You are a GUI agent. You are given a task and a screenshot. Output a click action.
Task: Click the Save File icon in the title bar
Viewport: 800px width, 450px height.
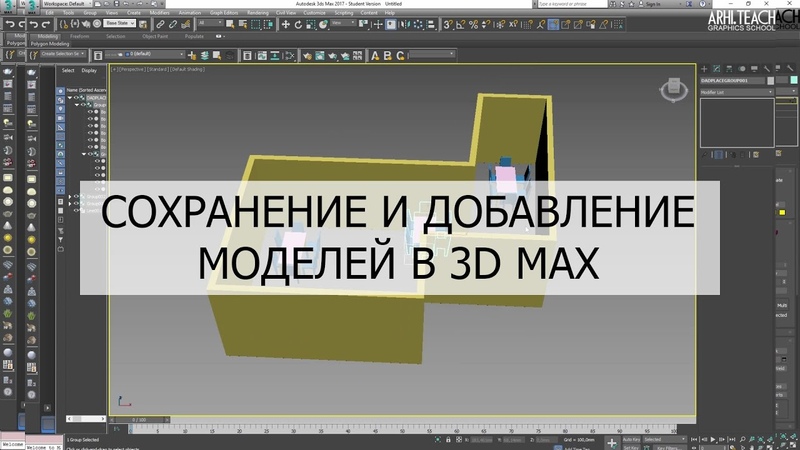pos(116,4)
